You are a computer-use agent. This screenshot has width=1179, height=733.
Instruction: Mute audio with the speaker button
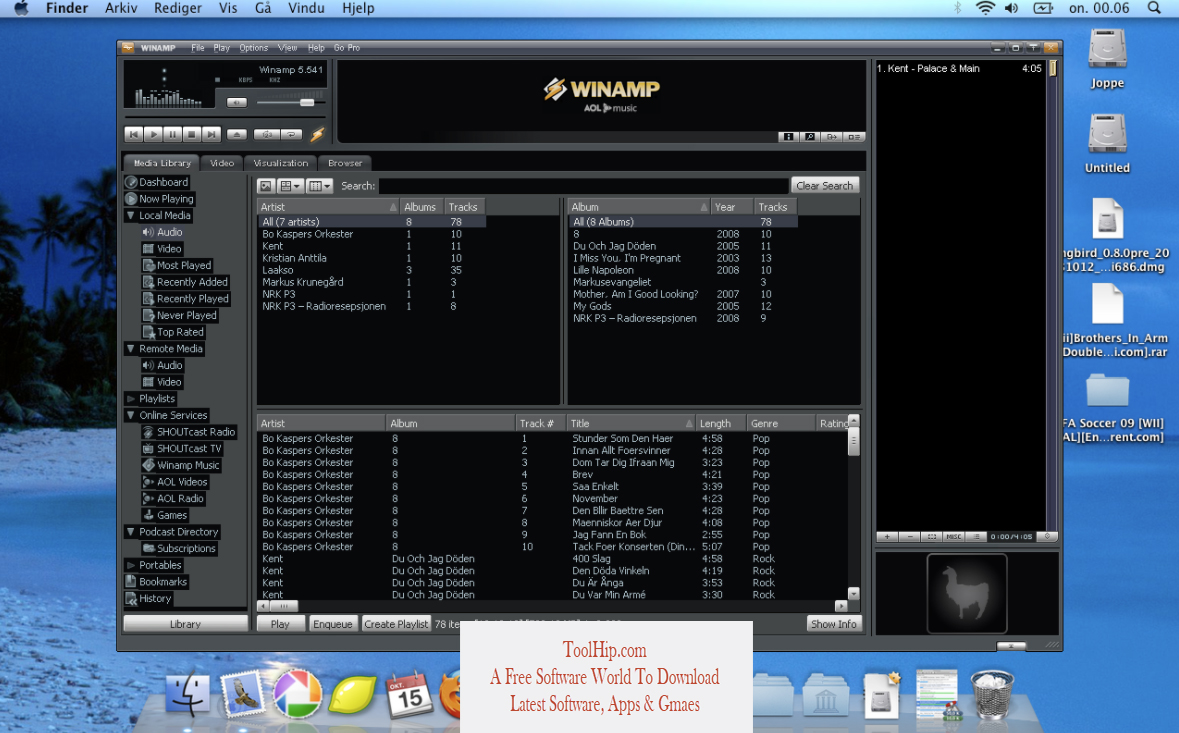click(237, 102)
